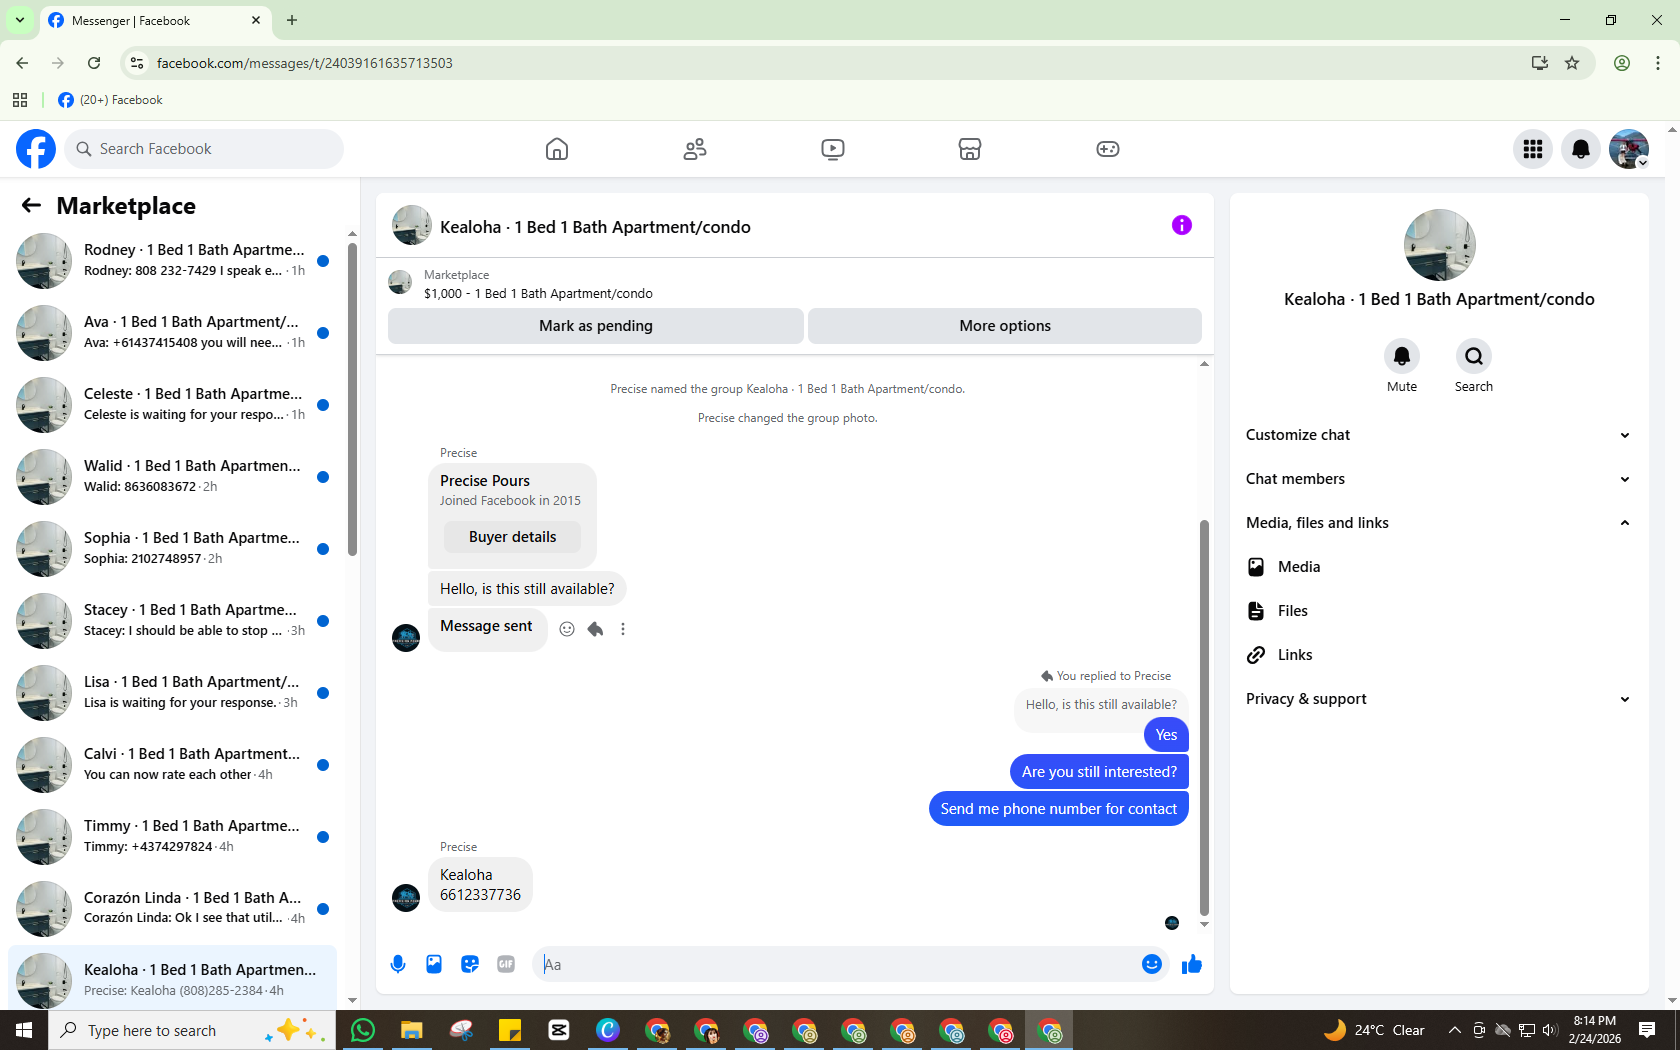The image size is (1680, 1050).
Task: Bookmark page with the star icon
Action: coord(1572,63)
